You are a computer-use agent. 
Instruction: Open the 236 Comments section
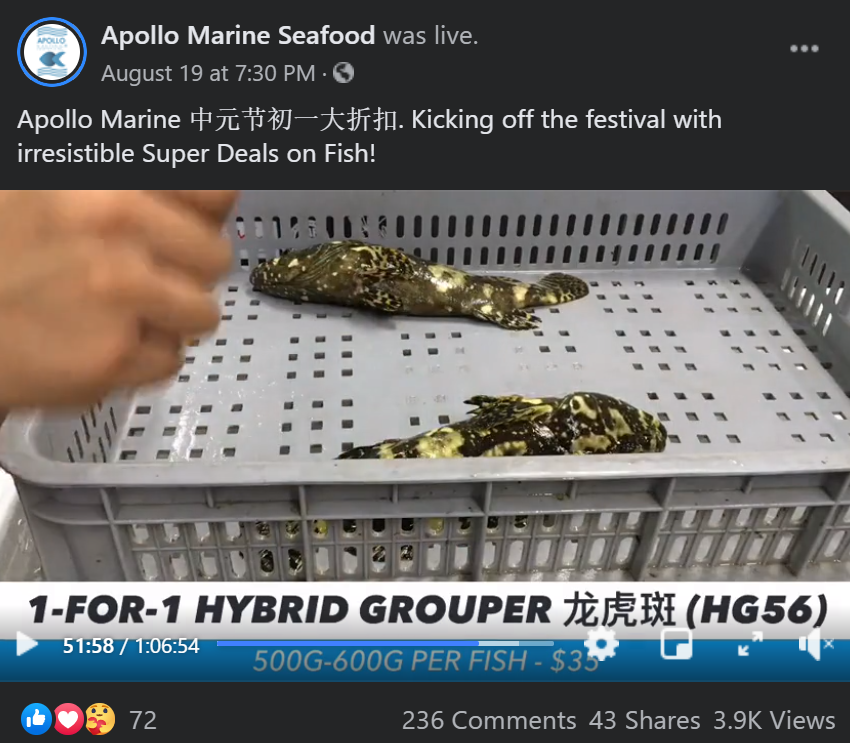(489, 720)
